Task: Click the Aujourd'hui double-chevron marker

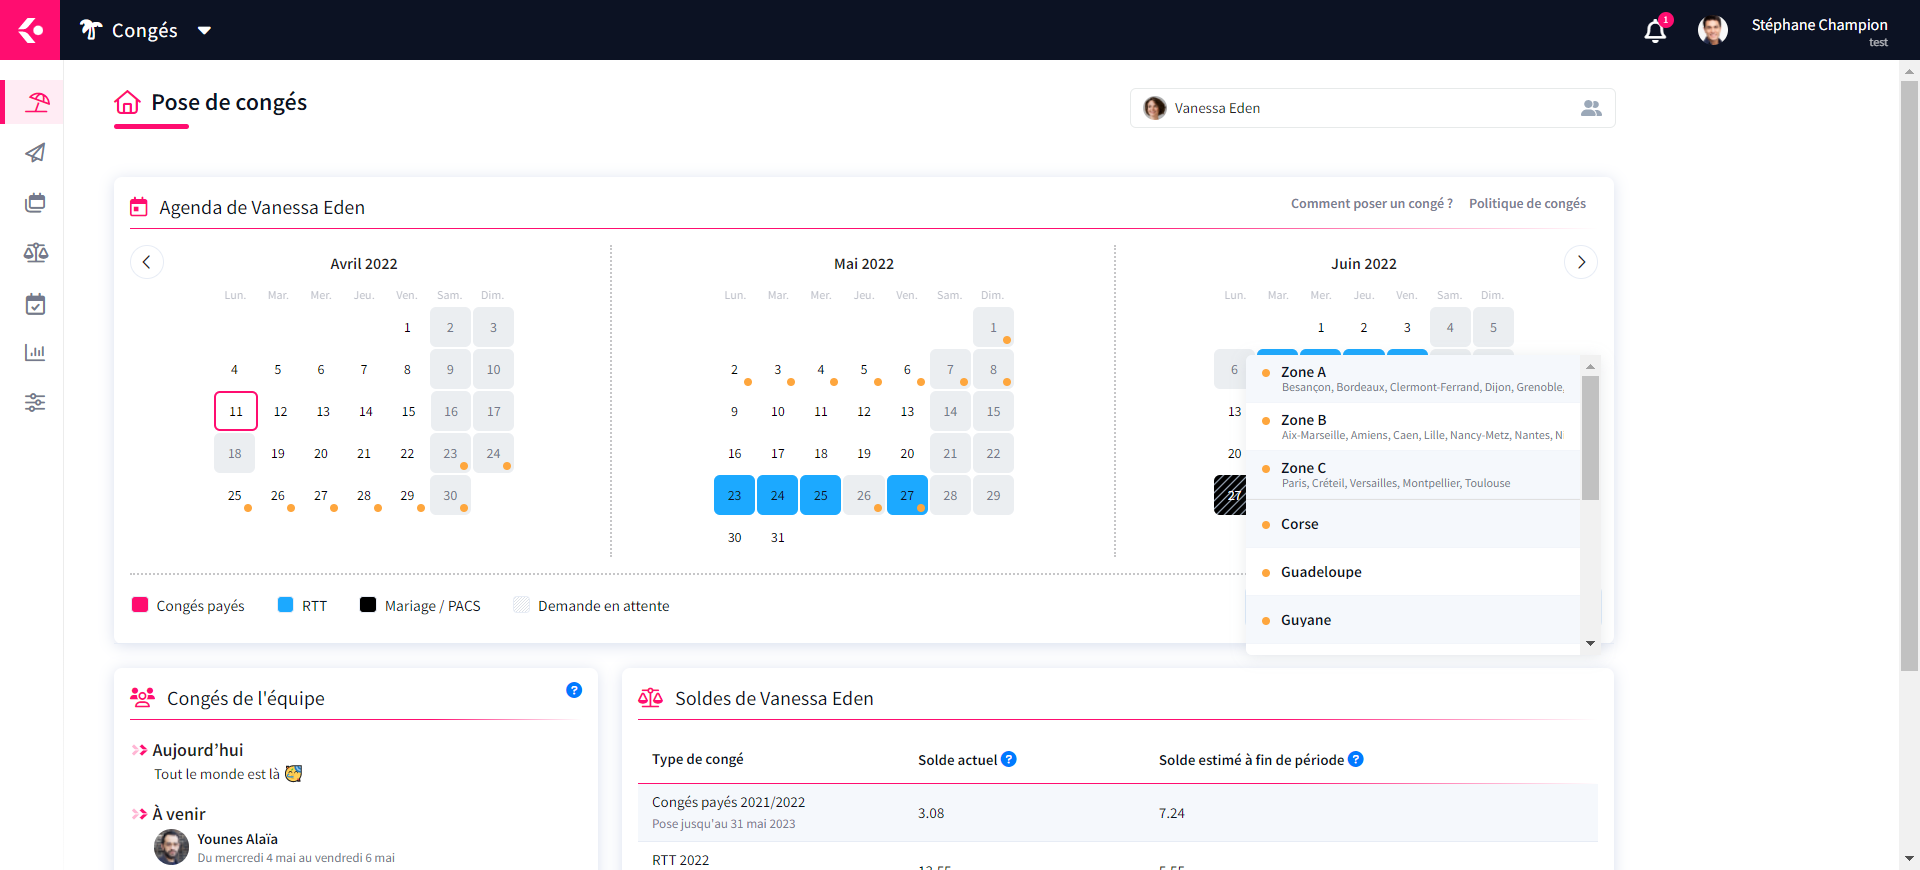Action: 139,750
